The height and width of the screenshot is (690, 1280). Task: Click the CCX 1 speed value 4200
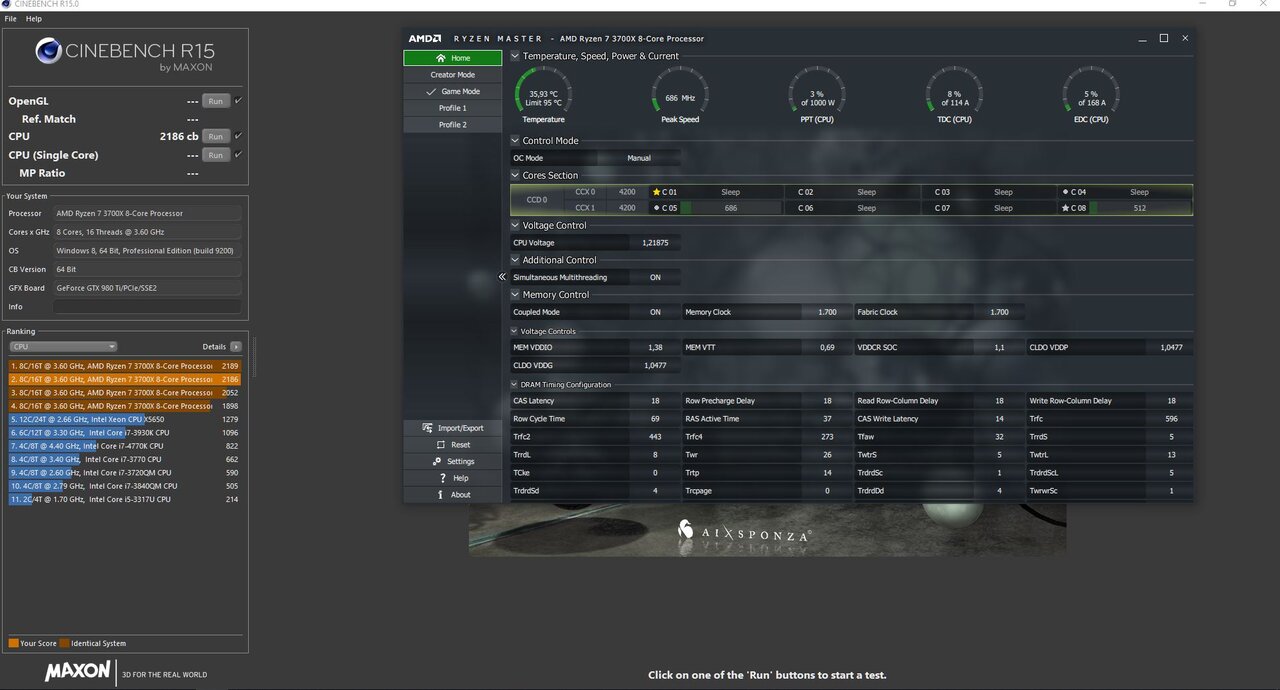point(627,208)
